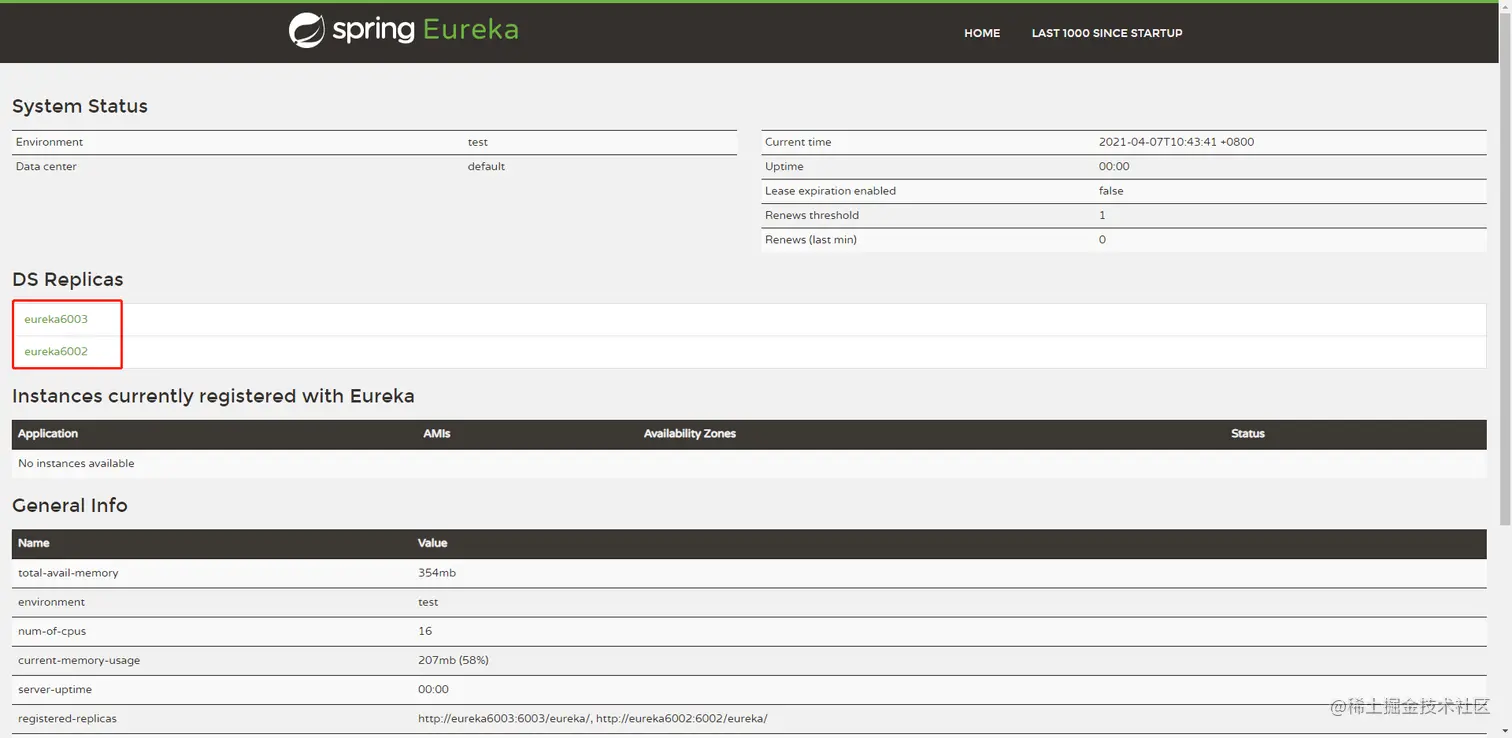The image size is (1512, 738).
Task: Select the 00:00 value in the Uptime row
Action: (x=1114, y=166)
